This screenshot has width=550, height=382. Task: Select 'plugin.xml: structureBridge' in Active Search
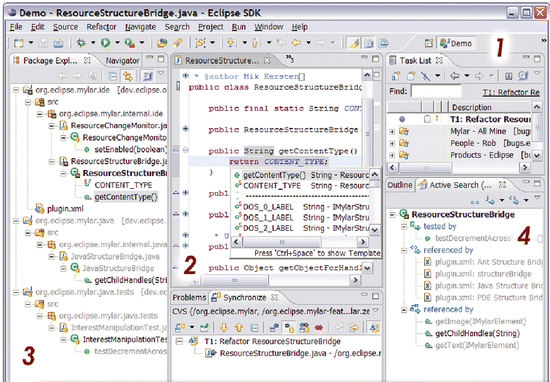point(483,274)
